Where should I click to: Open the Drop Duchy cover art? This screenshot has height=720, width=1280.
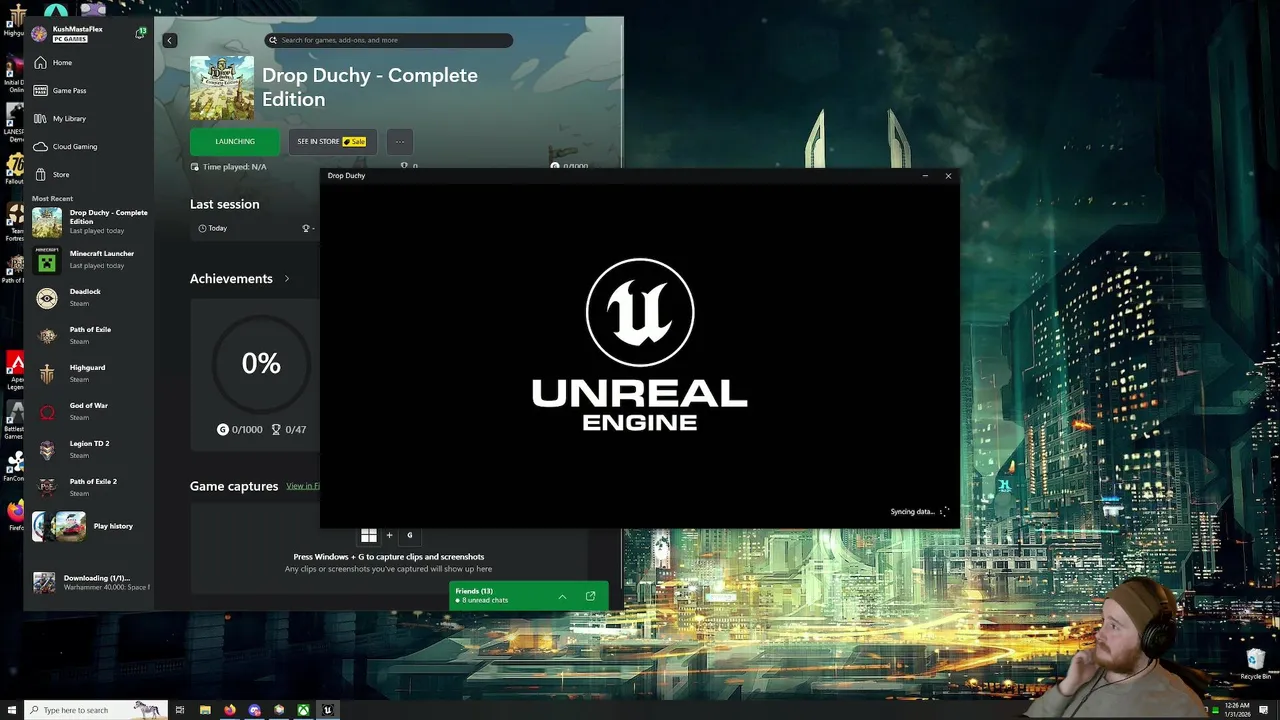(x=222, y=88)
